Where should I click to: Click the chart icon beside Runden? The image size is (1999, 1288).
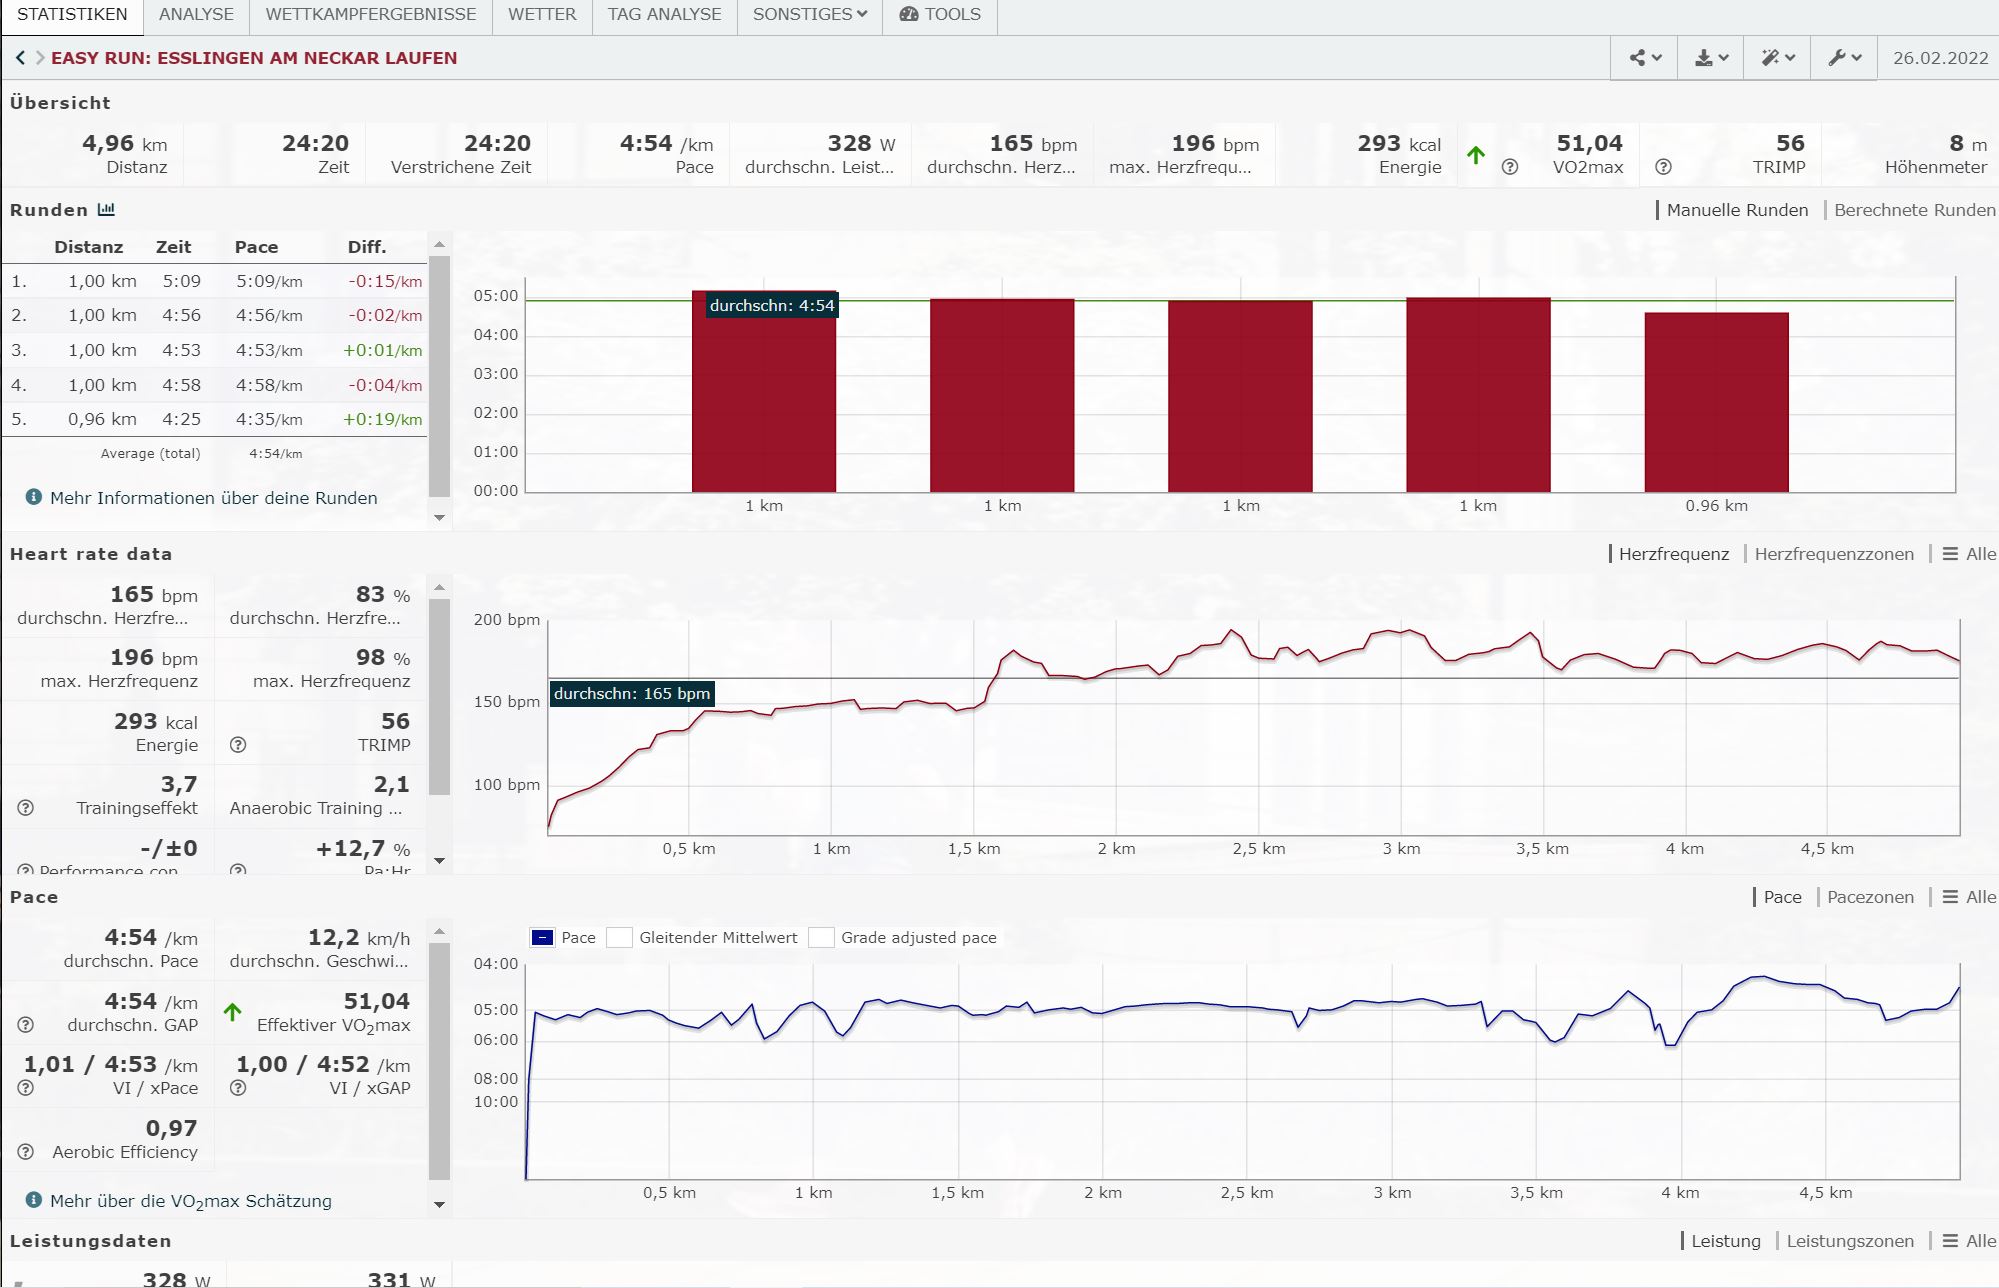click(106, 210)
